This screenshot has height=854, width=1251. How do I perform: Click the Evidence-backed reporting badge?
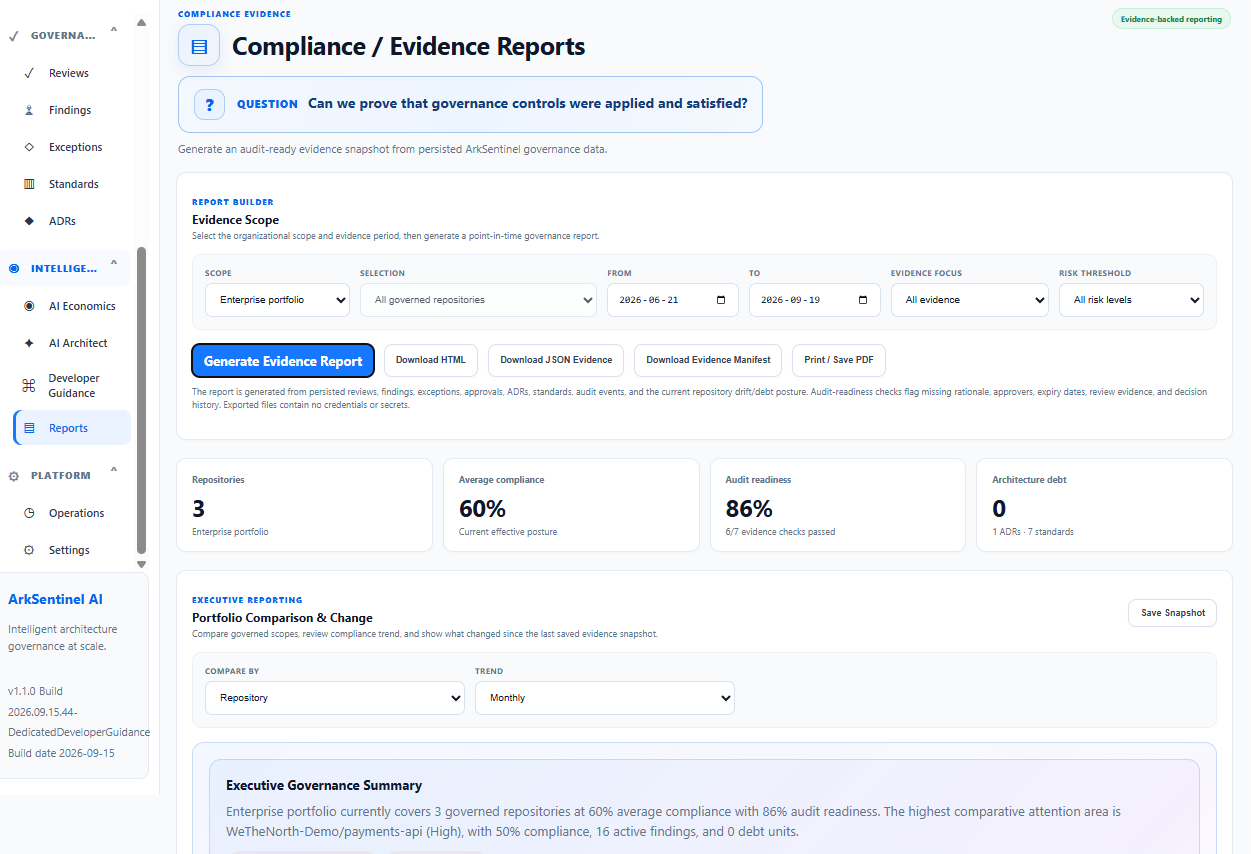(1171, 19)
